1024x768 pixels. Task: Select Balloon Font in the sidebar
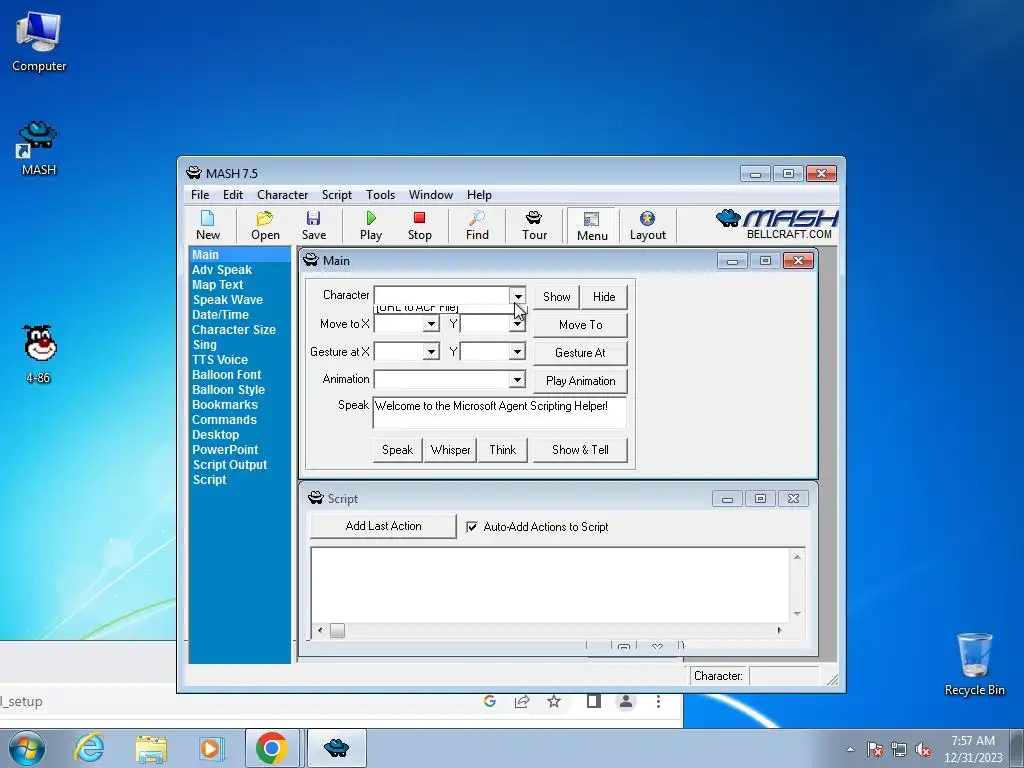pyautogui.click(x=227, y=375)
